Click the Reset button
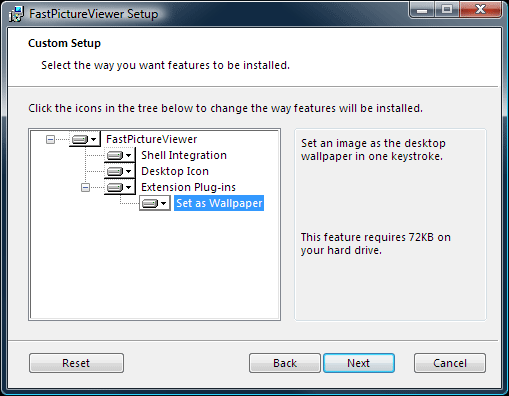509x396 pixels. point(76,363)
